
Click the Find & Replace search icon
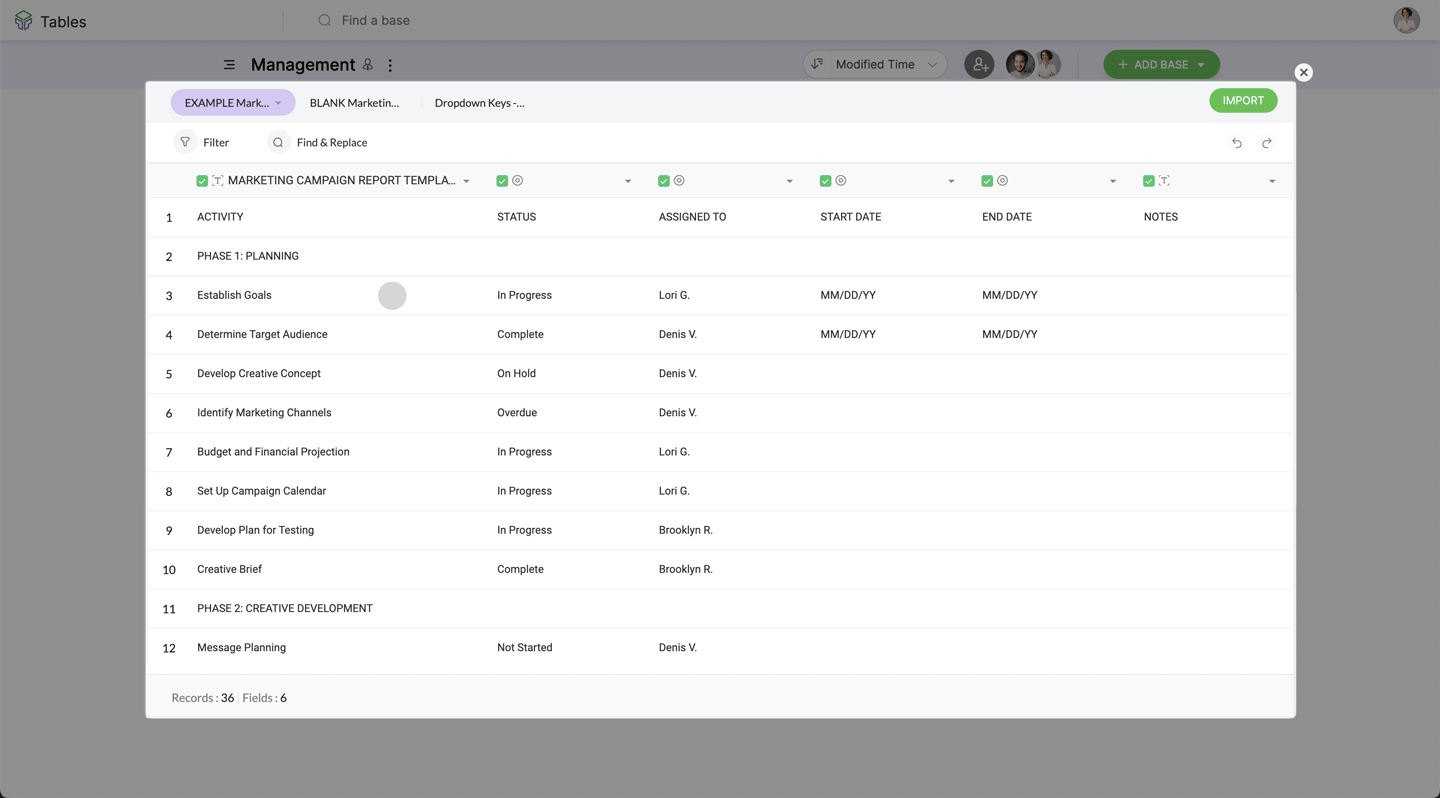tap(278, 142)
